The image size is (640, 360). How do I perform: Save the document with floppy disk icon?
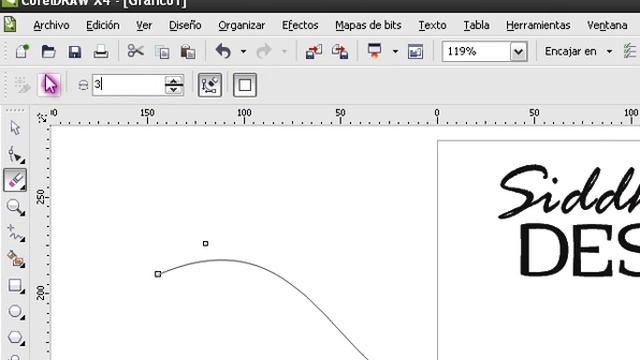75,52
